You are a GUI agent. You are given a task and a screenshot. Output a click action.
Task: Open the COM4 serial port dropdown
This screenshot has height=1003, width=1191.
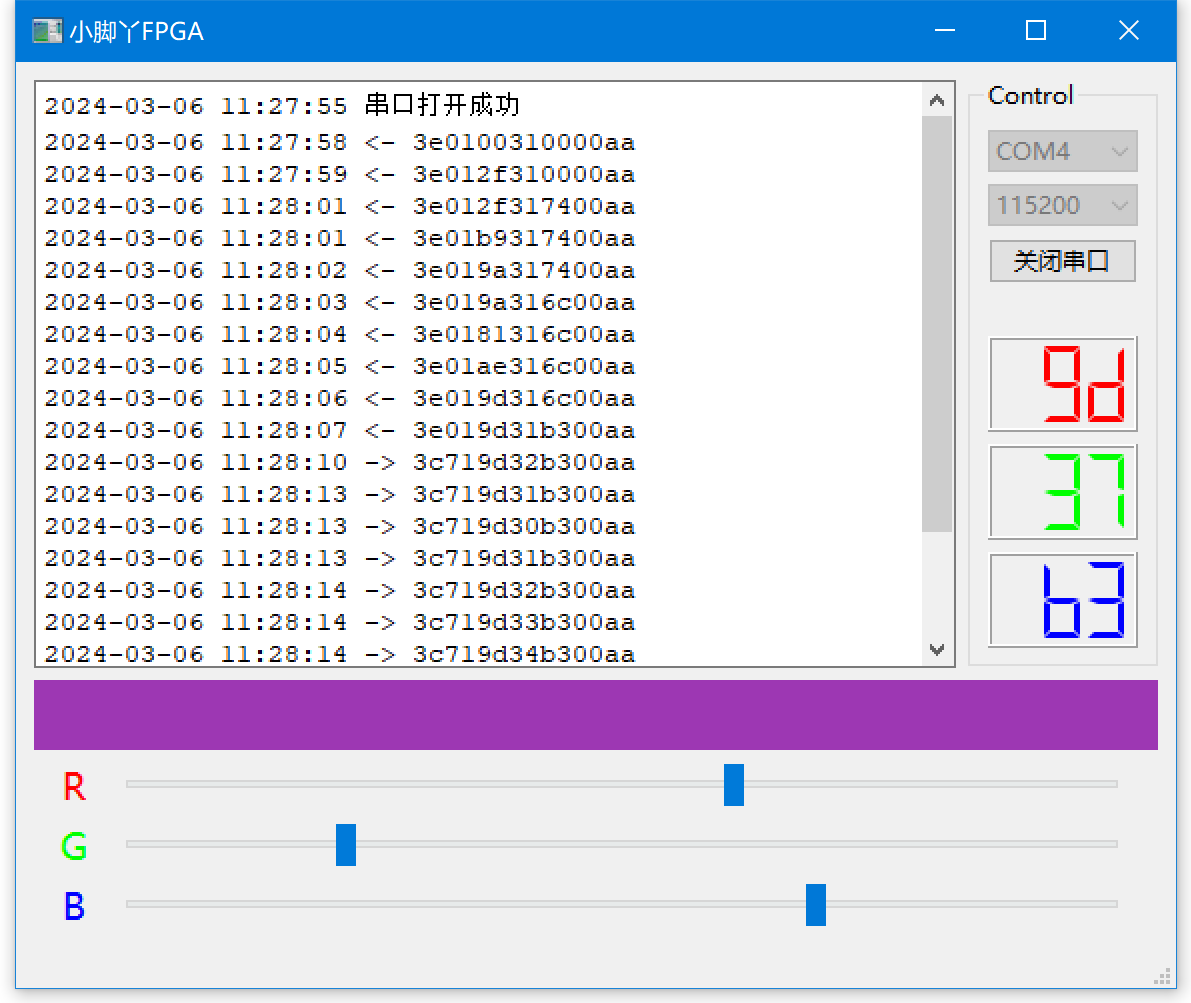point(1062,151)
